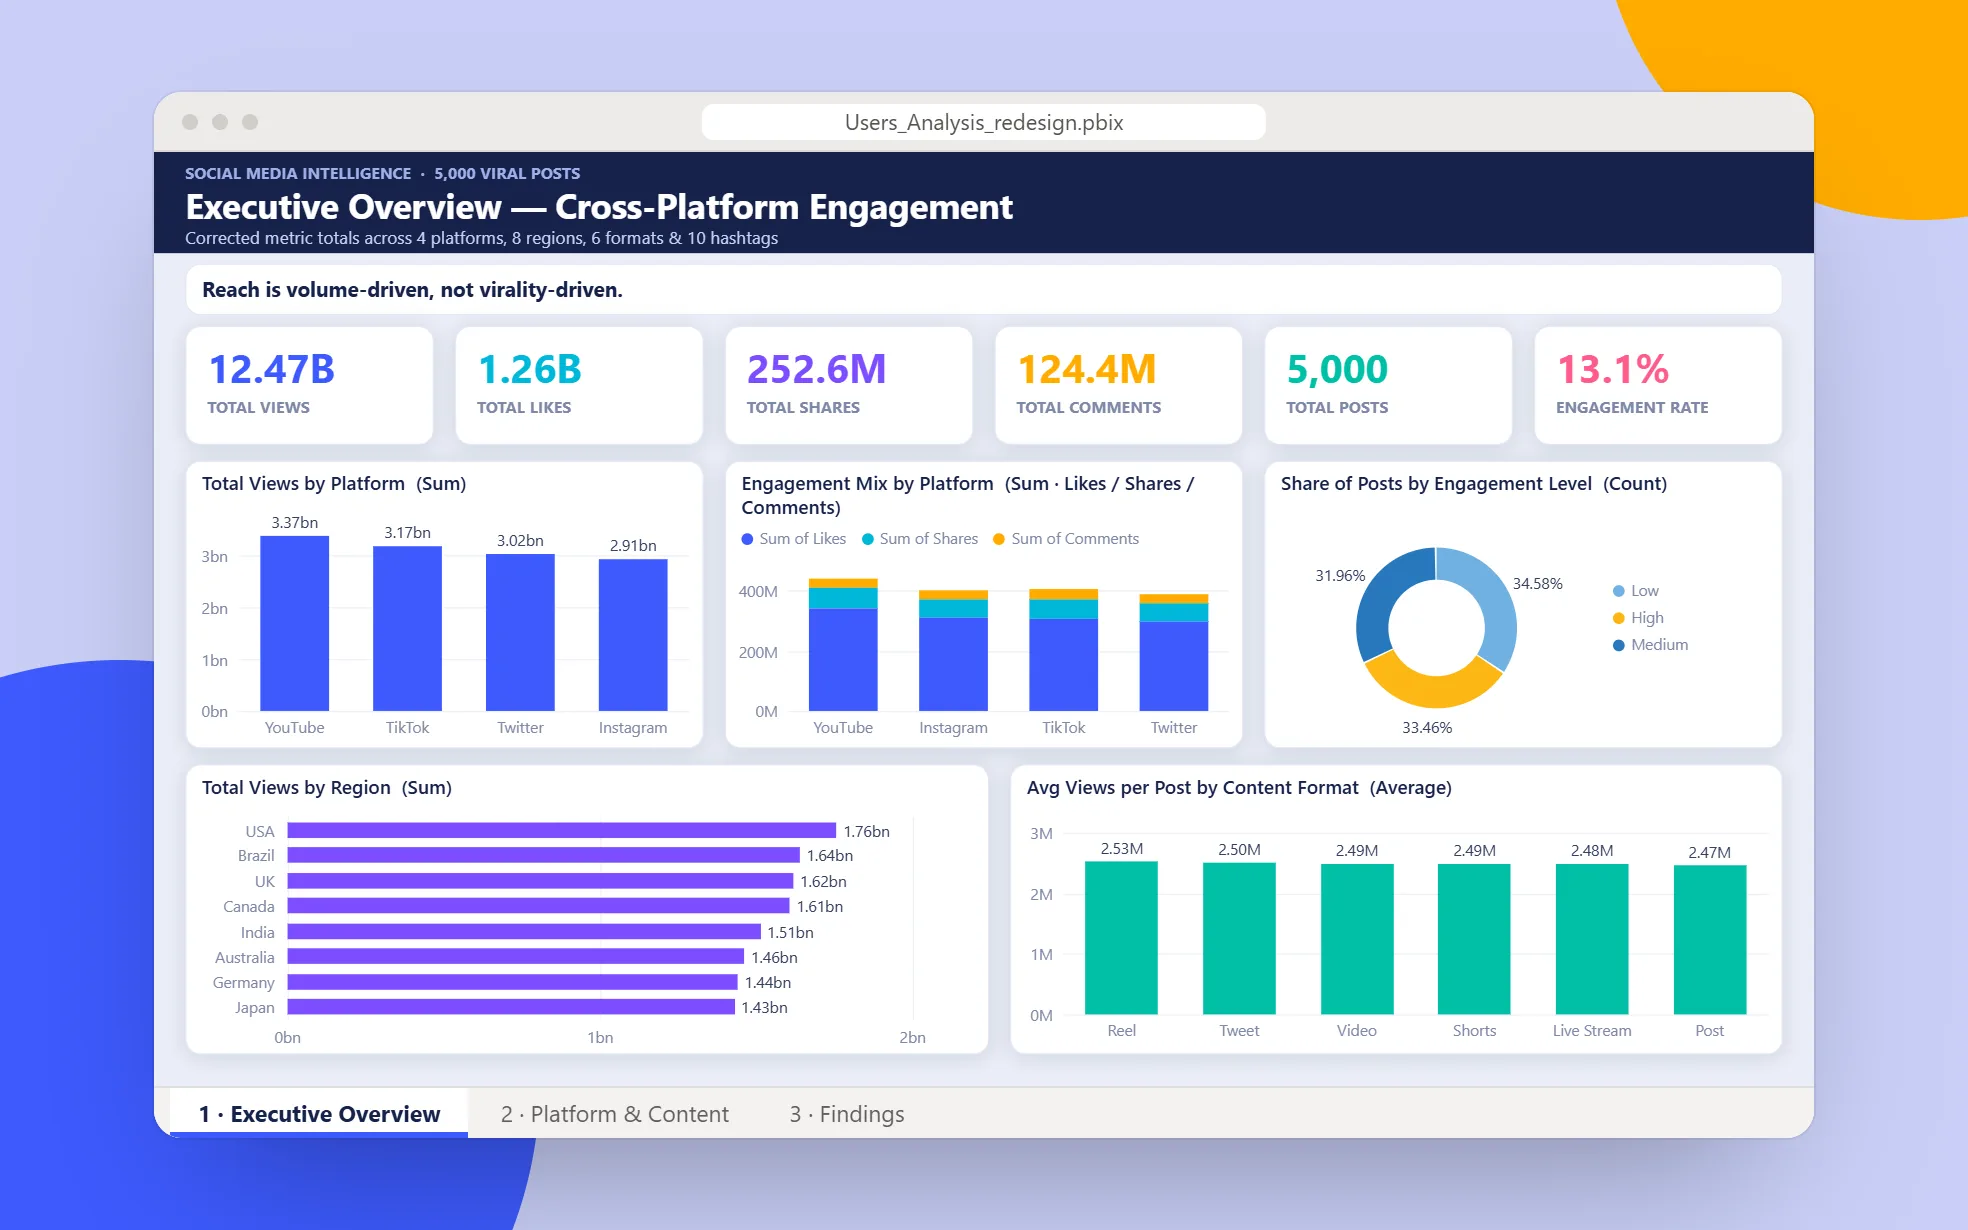Click the YouTube stacked bar in Engagement Mix

[843, 644]
